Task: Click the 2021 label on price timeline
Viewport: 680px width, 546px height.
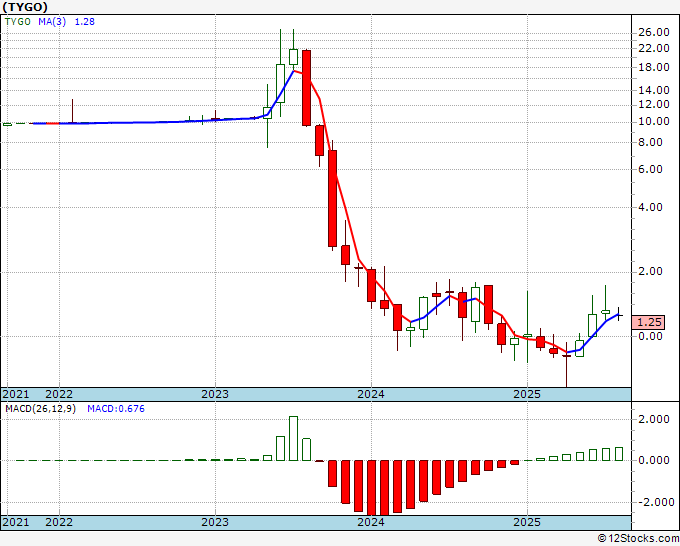Action: pyautogui.click(x=16, y=394)
